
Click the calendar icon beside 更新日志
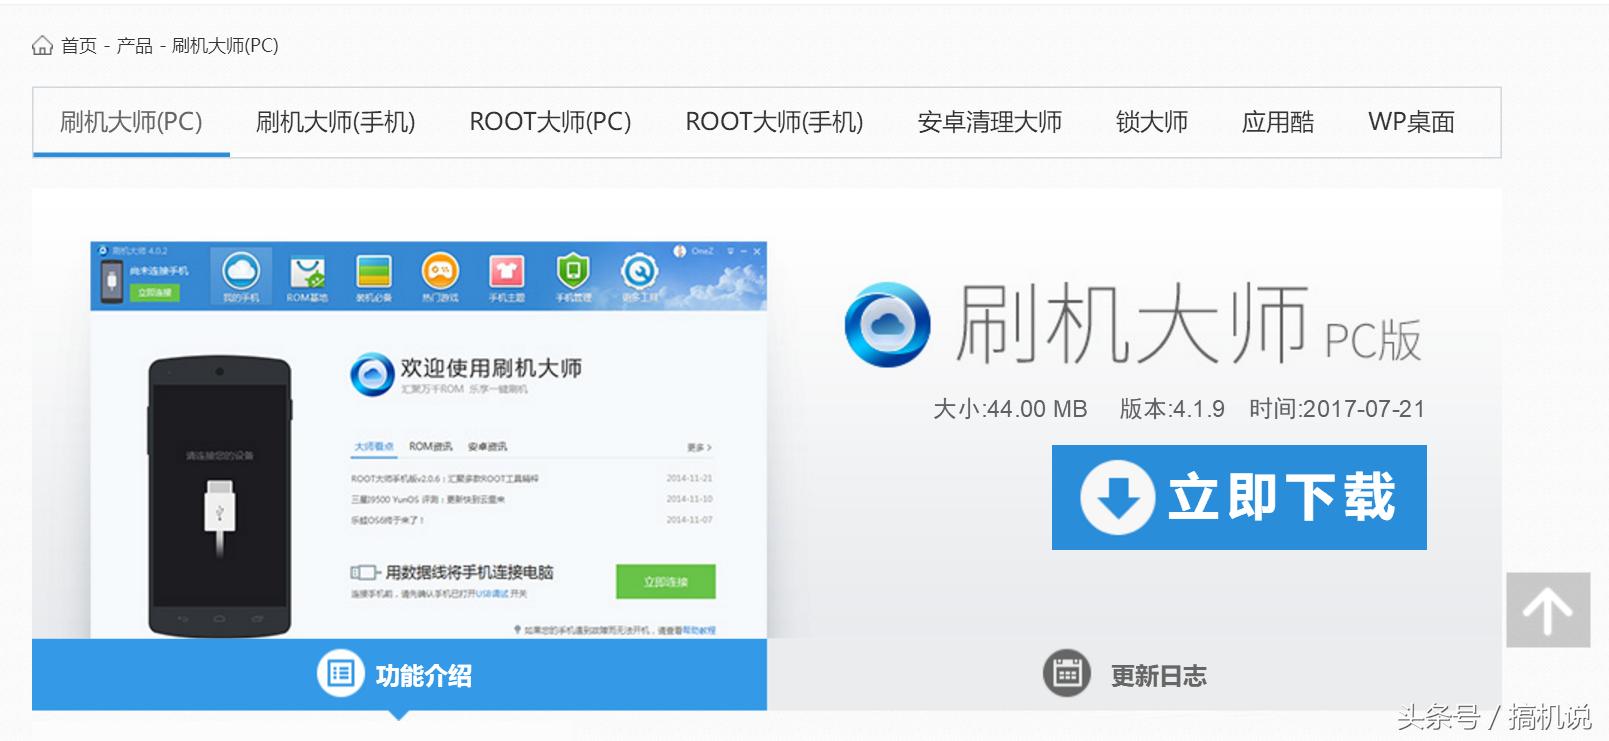point(1067,673)
